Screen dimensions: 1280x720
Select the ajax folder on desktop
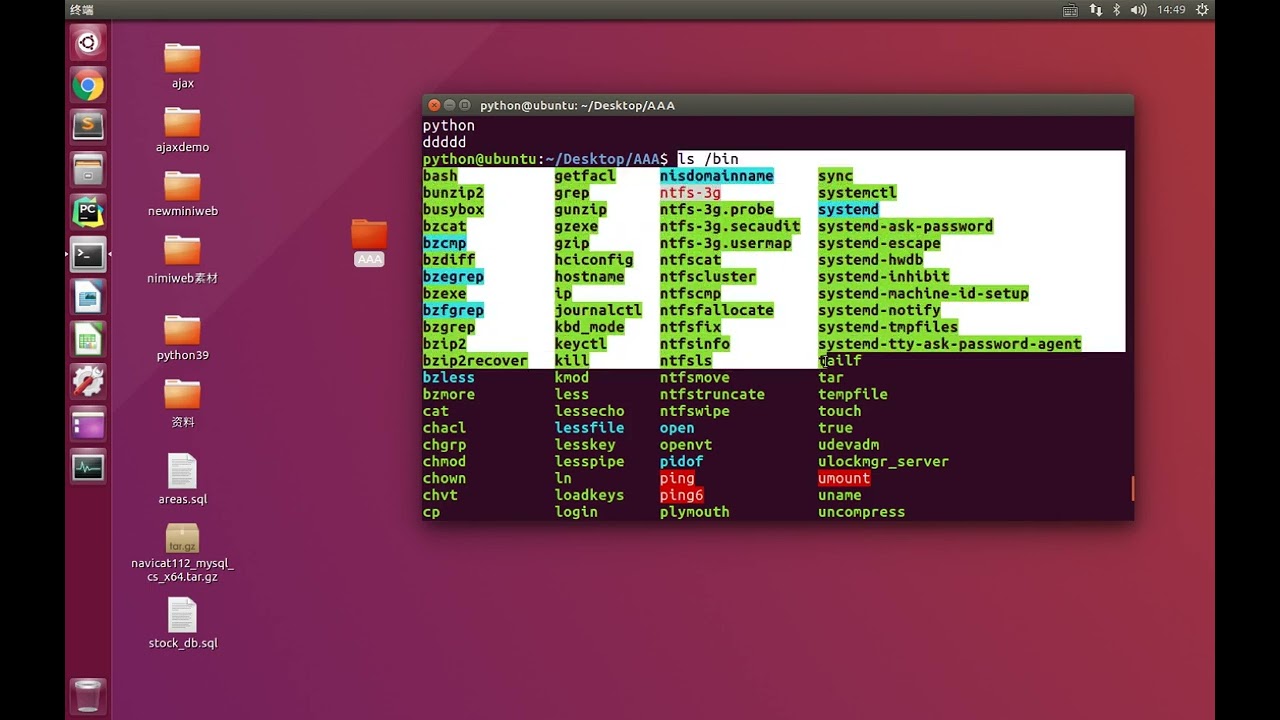[x=182, y=66]
